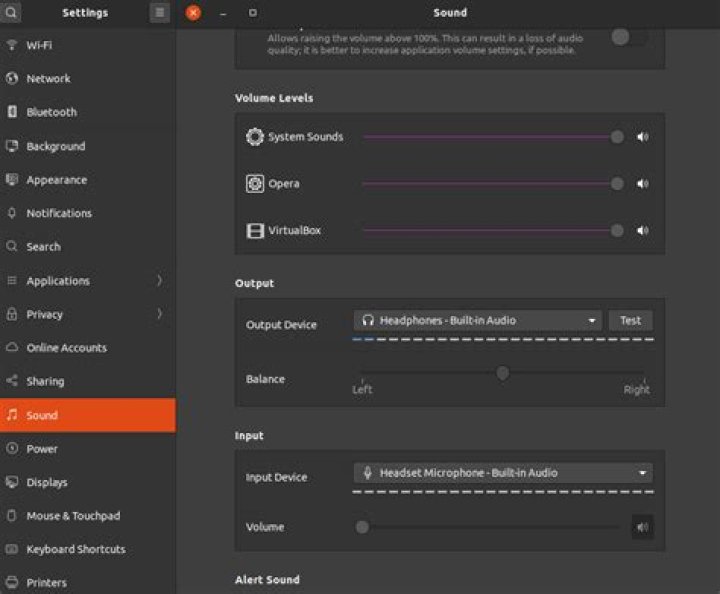Viewport: 720px width, 594px height.
Task: Click the Printers icon in sidebar
Action: (x=12, y=583)
